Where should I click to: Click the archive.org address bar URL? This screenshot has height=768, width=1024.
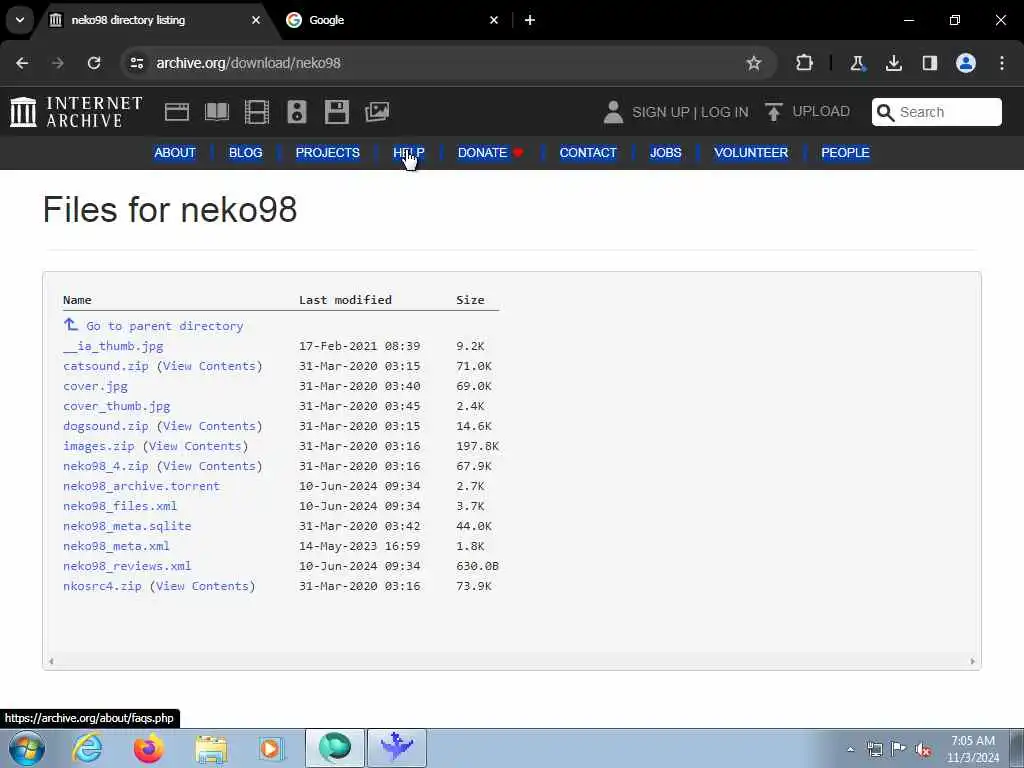[248, 63]
